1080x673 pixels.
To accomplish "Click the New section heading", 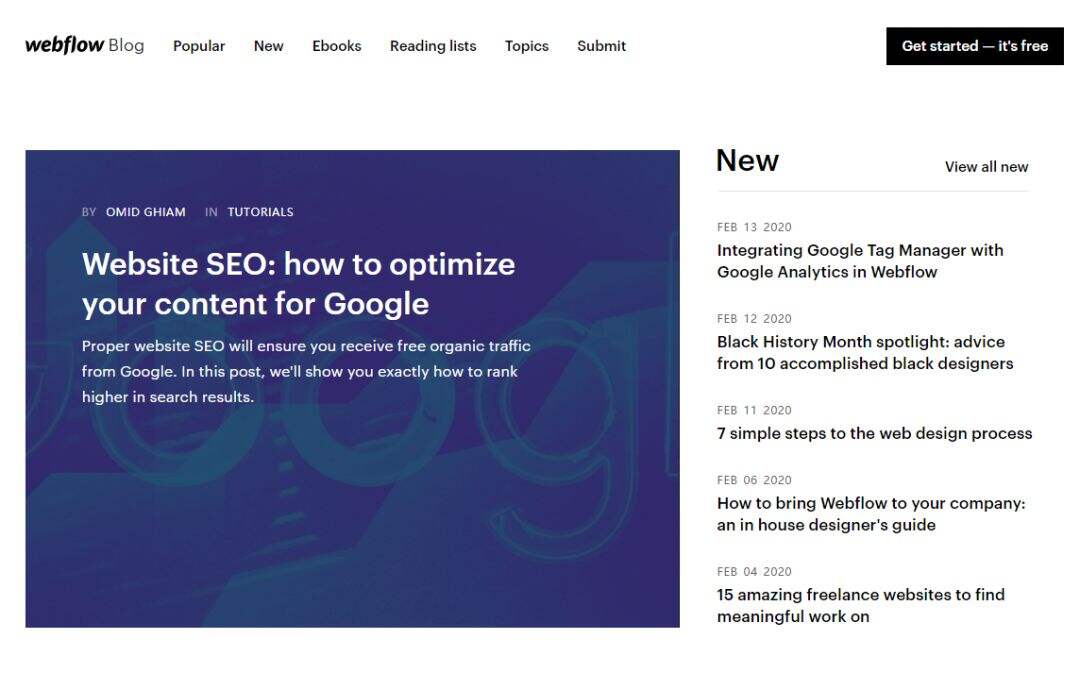I will [747, 161].
